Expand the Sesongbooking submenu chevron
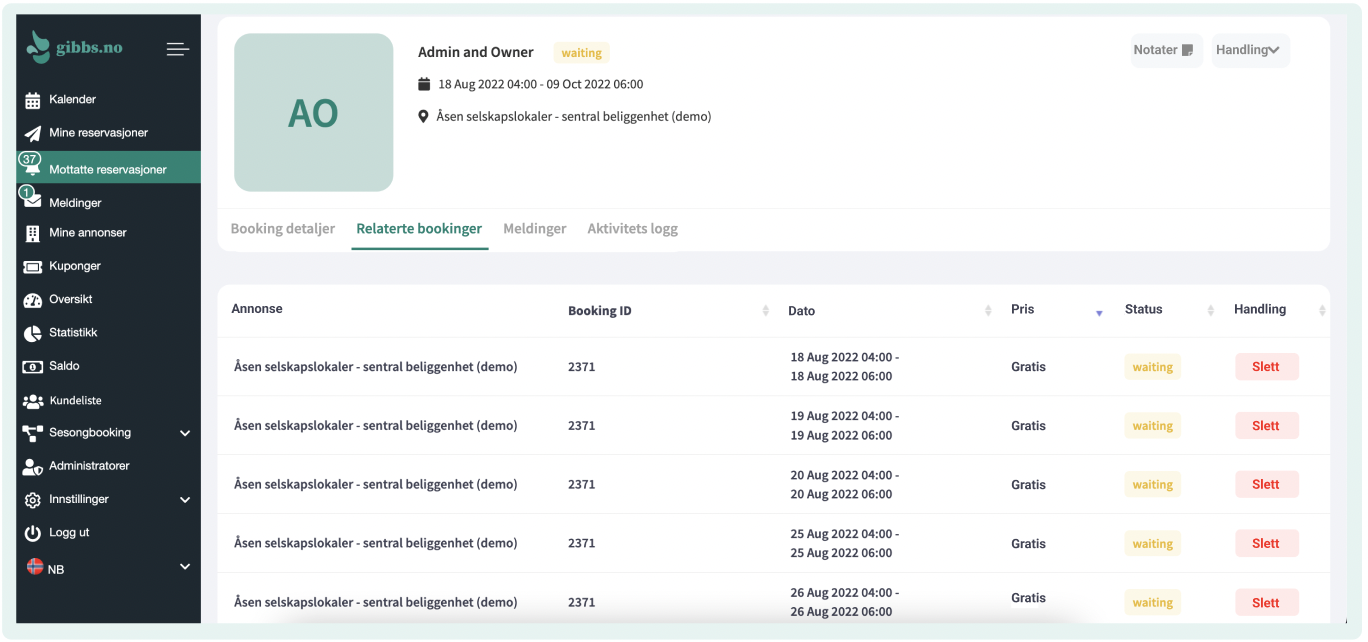 [185, 433]
